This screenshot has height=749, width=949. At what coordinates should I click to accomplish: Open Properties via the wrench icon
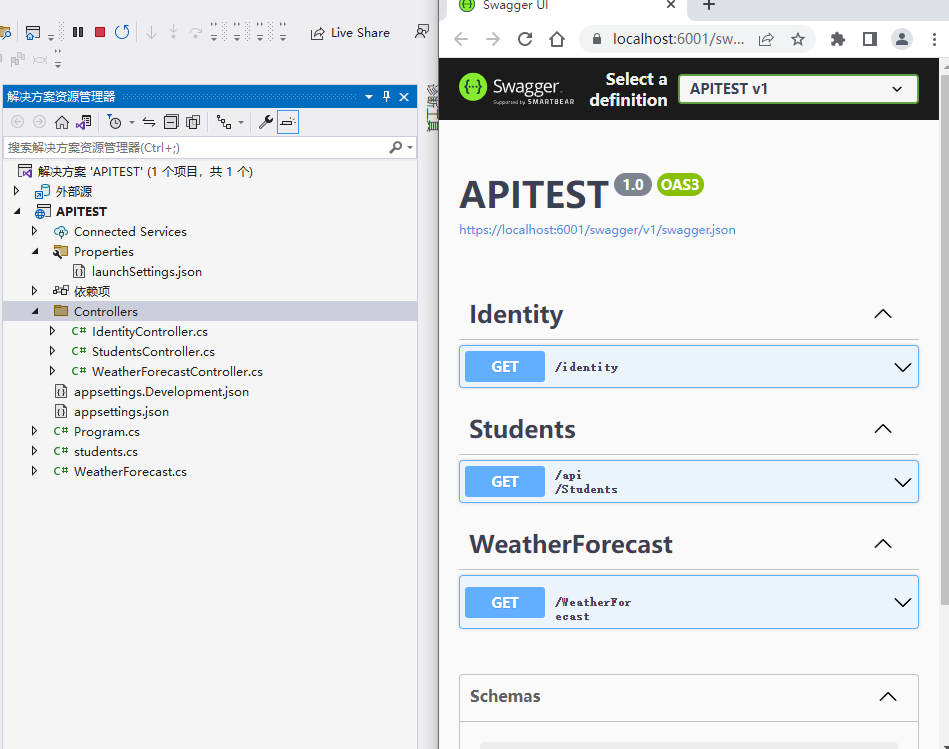(265, 122)
